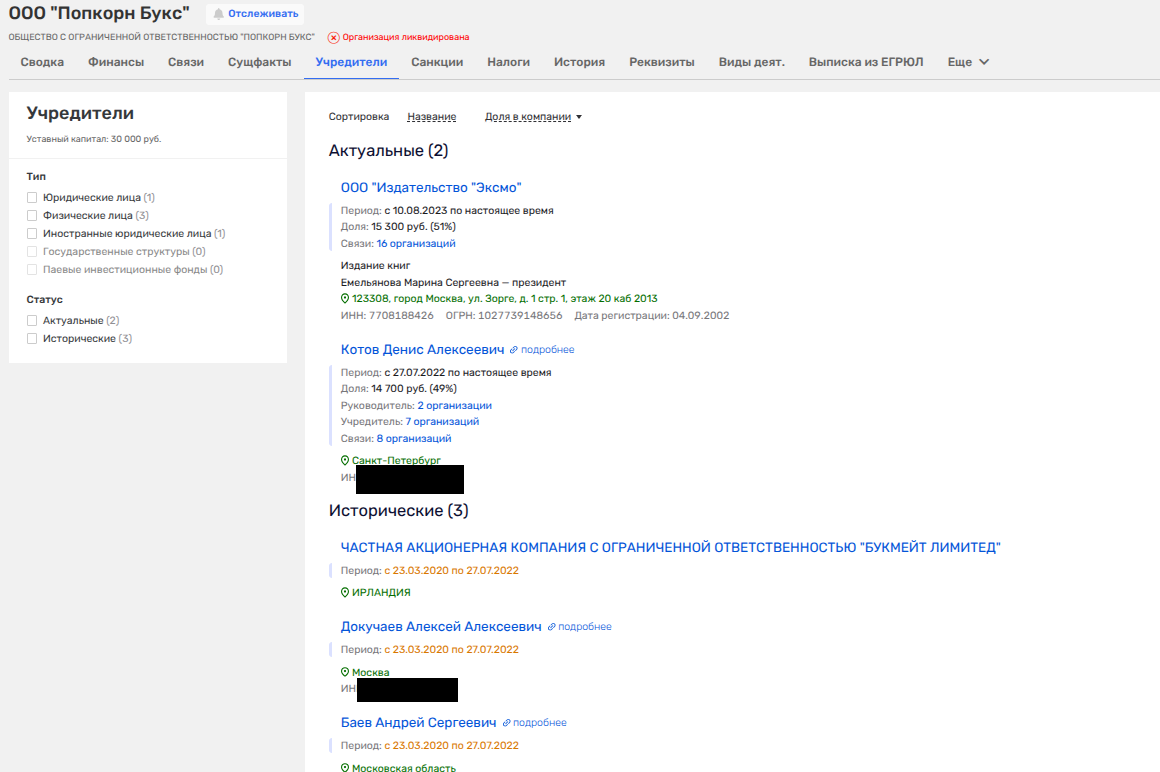Image resolution: width=1160 pixels, height=772 pixels.
Task: Click link icon beside Докучаев Алексей Алексеевич
Action: 551,627
